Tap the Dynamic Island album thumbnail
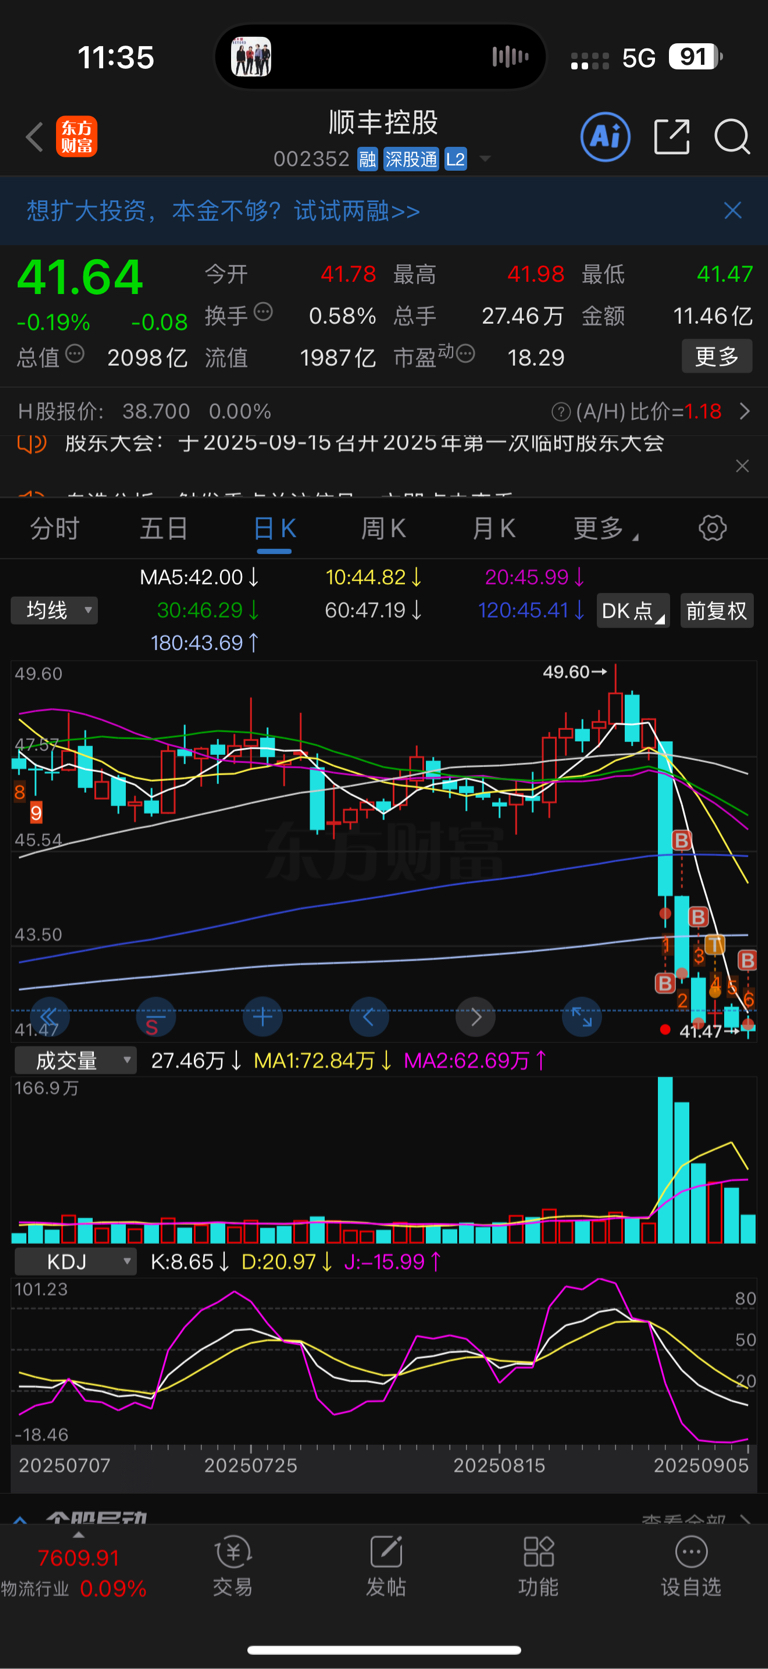Image resolution: width=768 pixels, height=1669 pixels. 251,57
